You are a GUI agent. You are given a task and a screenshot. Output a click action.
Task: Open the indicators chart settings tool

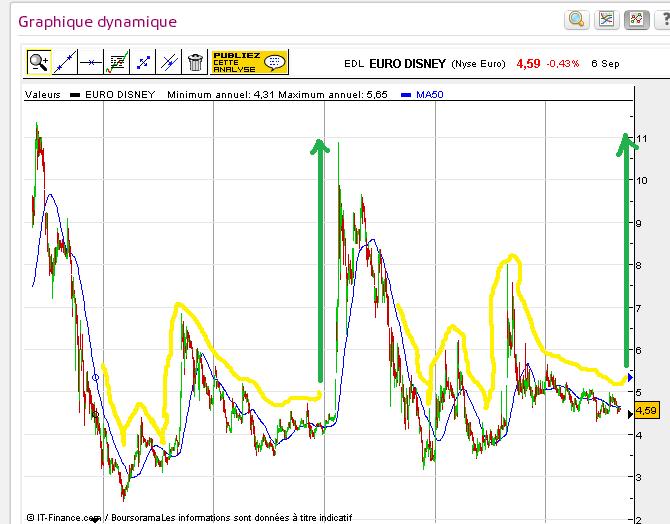pos(117,62)
